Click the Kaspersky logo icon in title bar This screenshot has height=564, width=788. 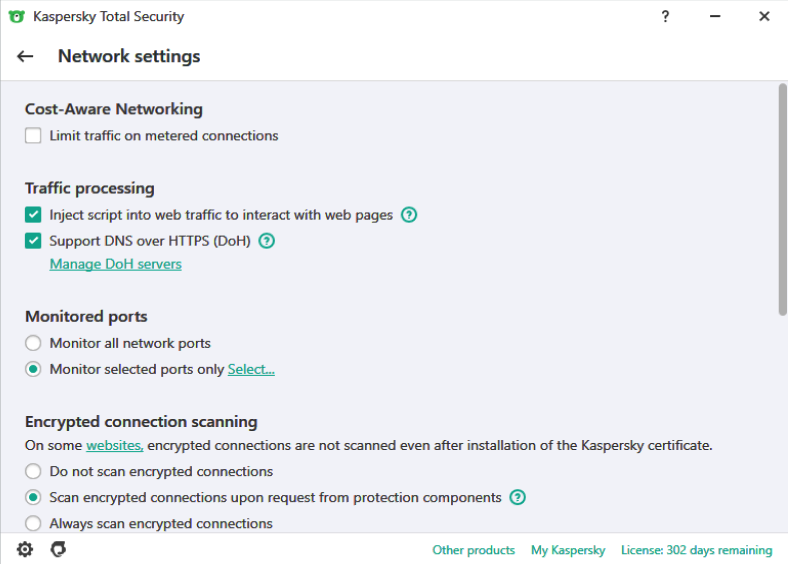pyautogui.click(x=17, y=17)
